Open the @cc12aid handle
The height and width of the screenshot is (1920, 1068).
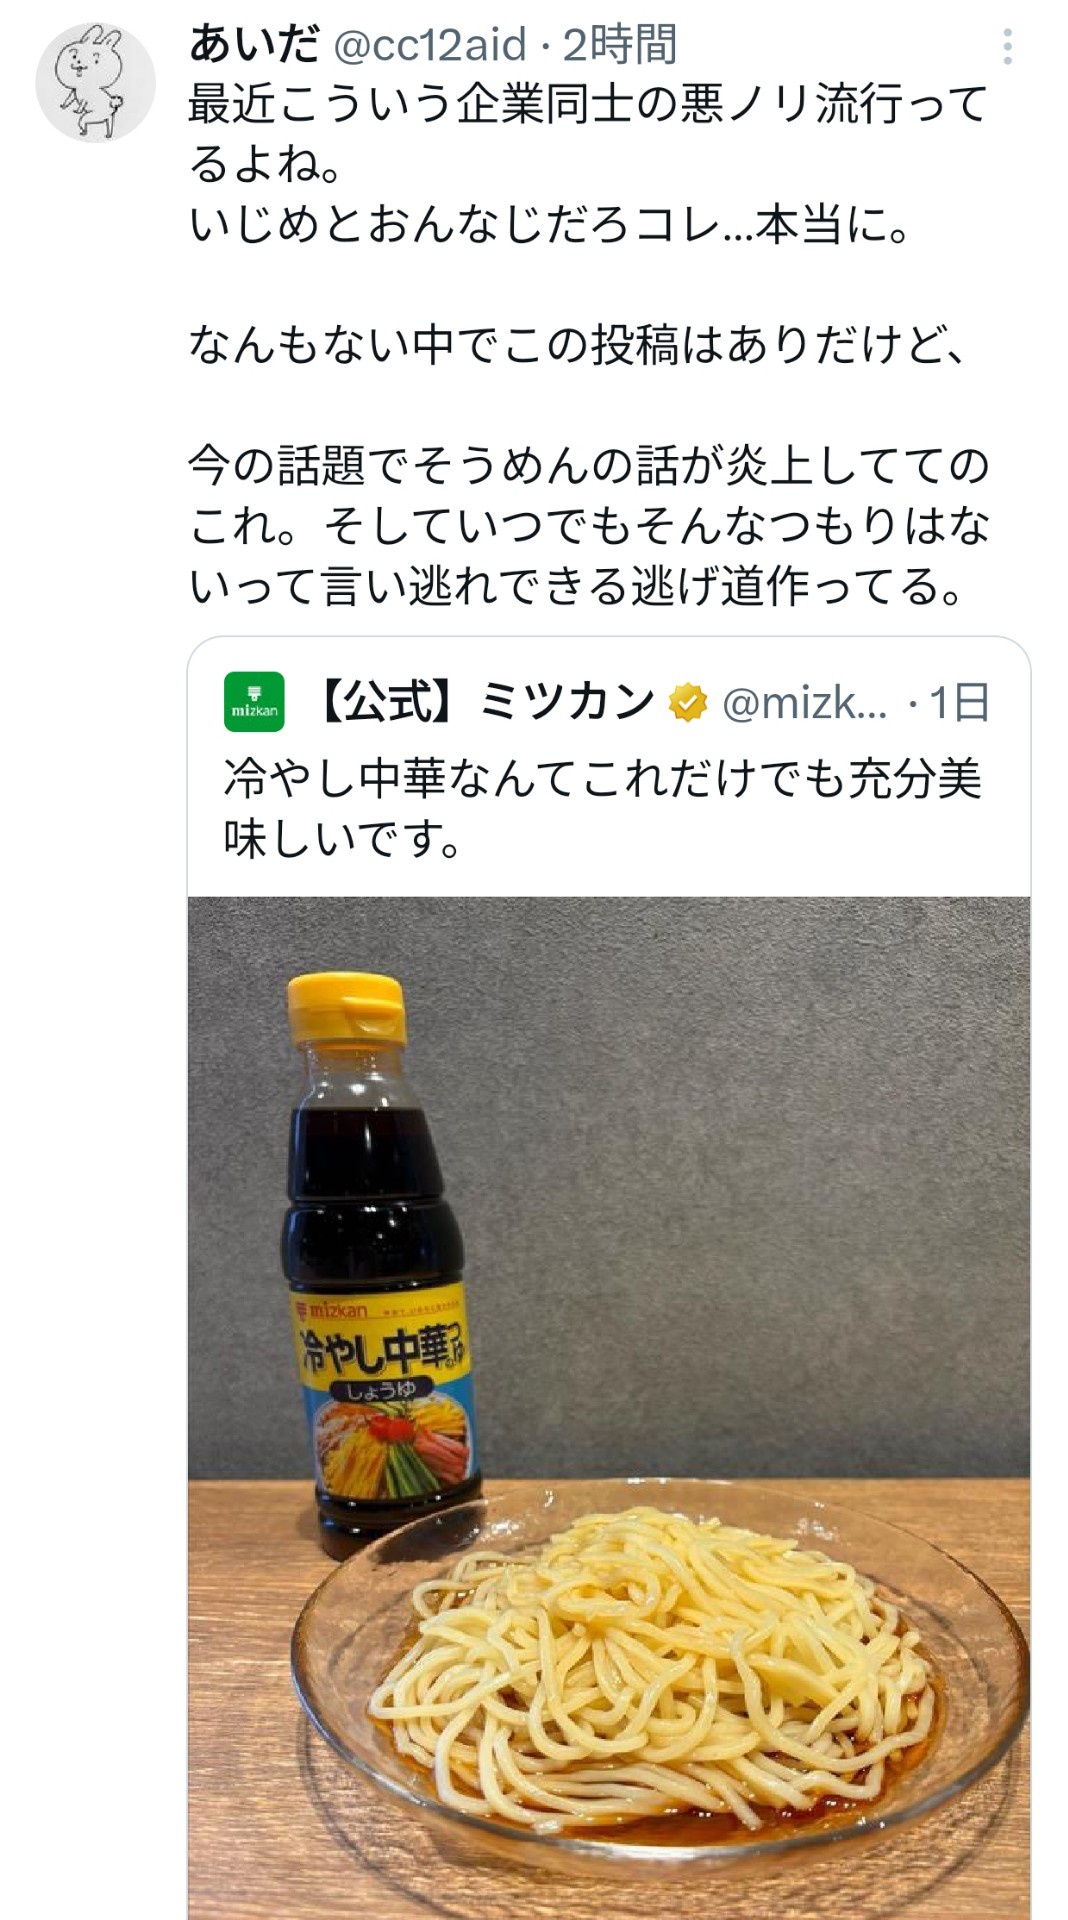click(x=430, y=45)
